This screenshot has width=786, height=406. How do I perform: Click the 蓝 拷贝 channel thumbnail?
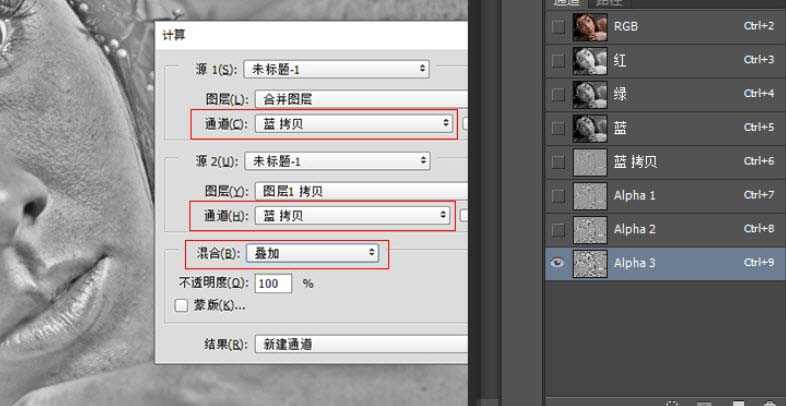[x=590, y=162]
